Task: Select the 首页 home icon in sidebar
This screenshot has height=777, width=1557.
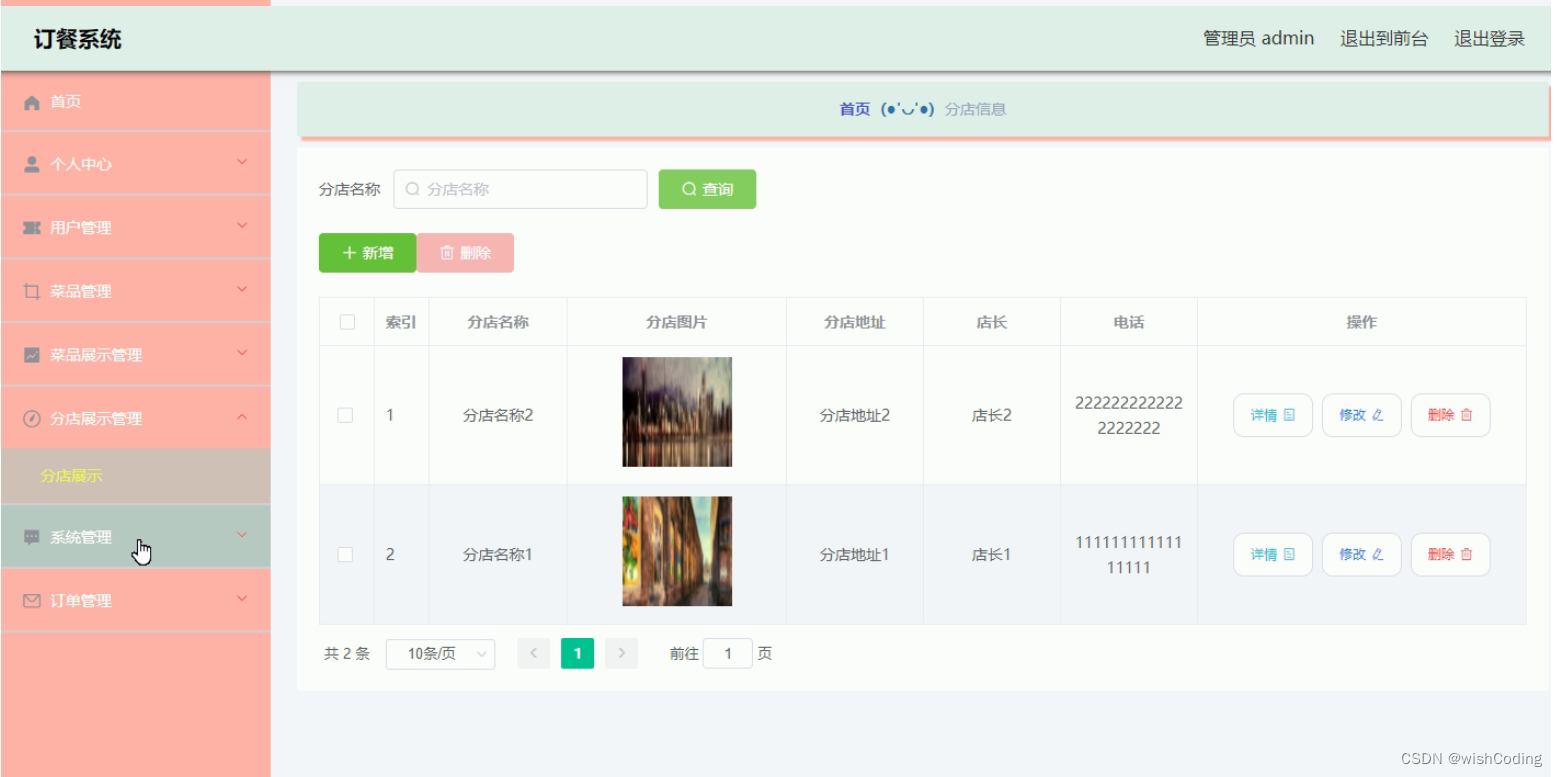Action: [x=31, y=101]
